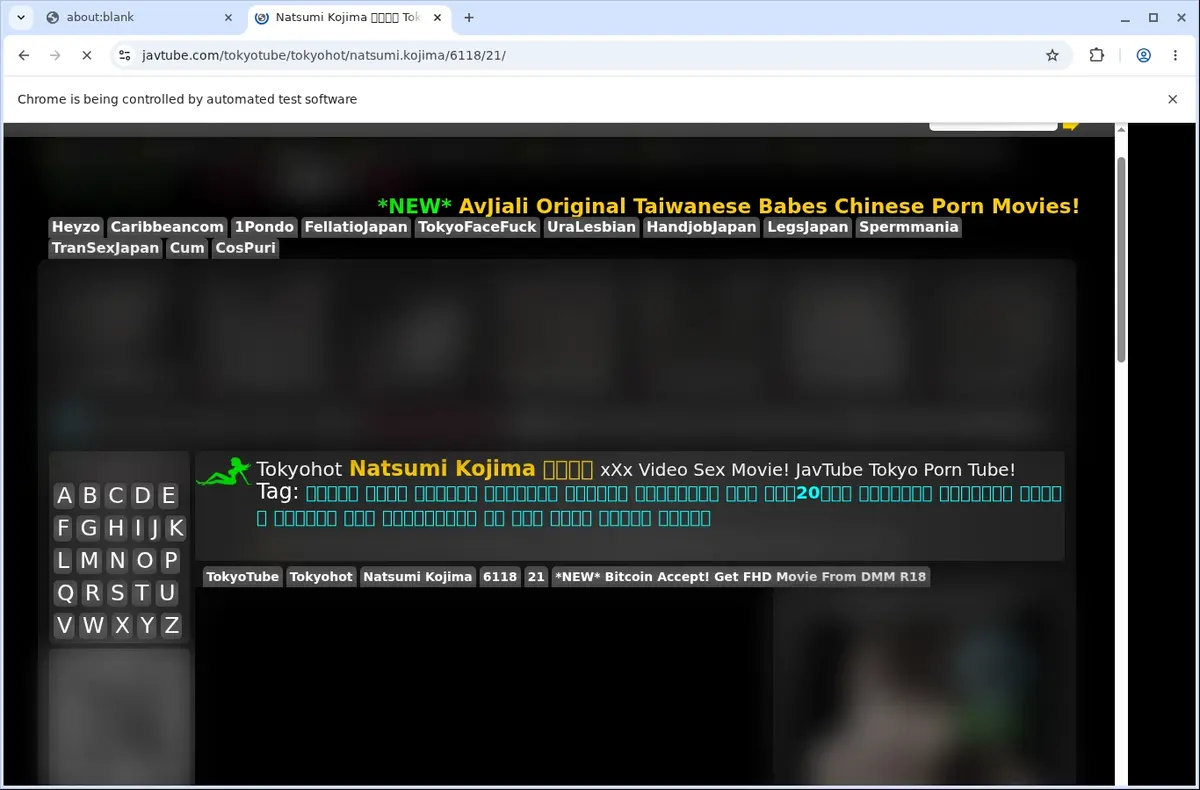
Task: Select letter Z in alphabet index
Action: click(172, 625)
